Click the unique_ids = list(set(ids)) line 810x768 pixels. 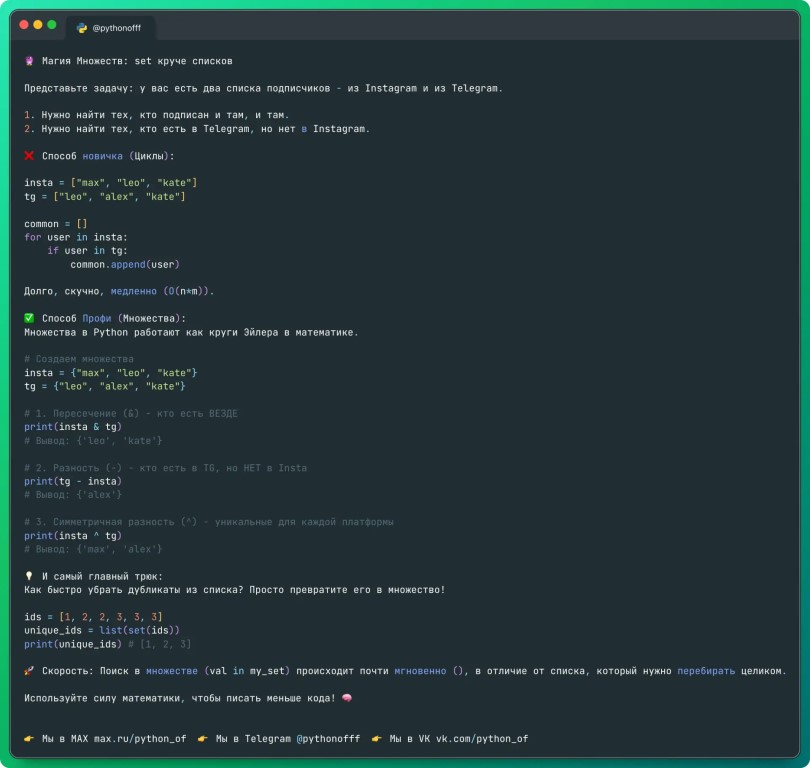click(102, 630)
